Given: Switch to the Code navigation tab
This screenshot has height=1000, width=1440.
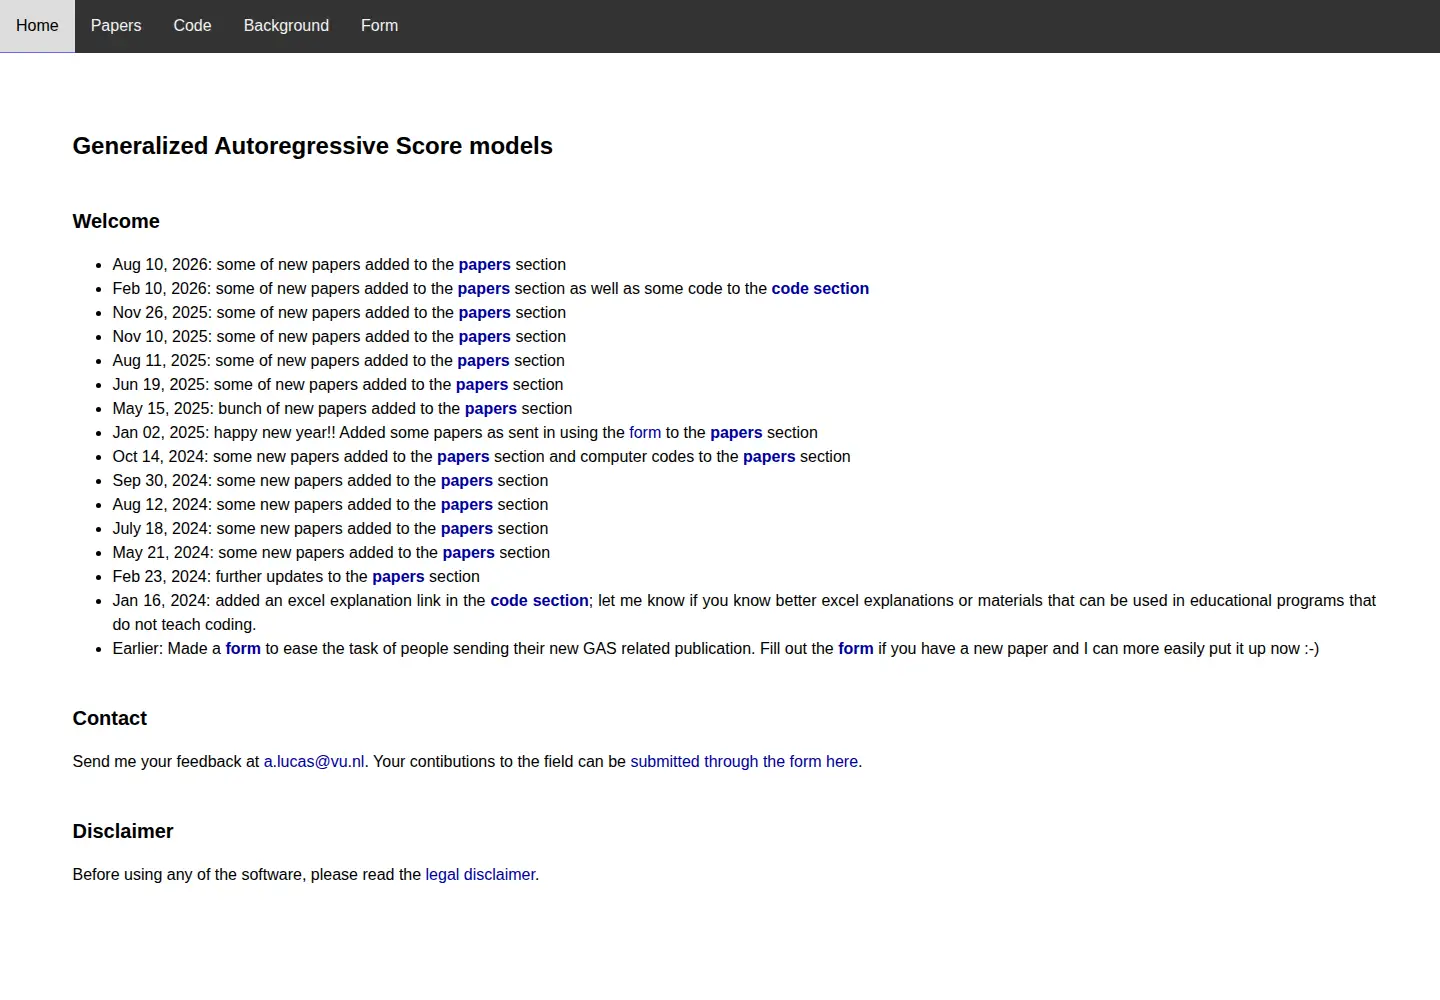Looking at the screenshot, I should [192, 26].
